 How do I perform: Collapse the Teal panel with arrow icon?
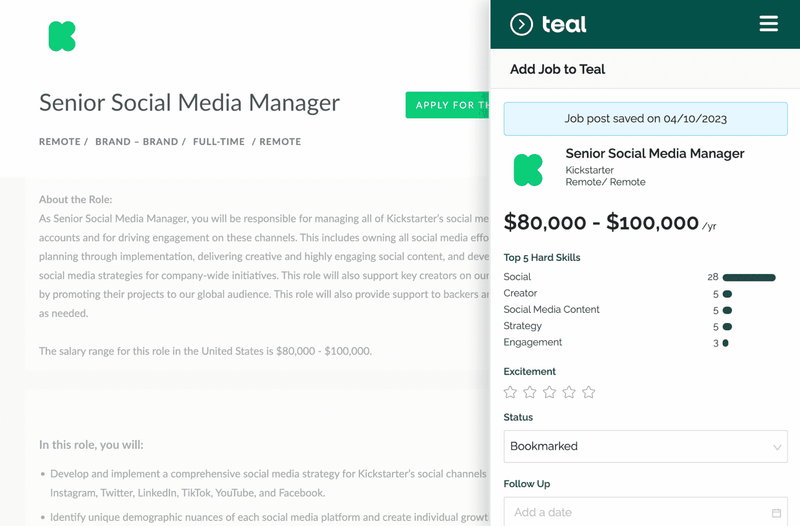(x=521, y=24)
